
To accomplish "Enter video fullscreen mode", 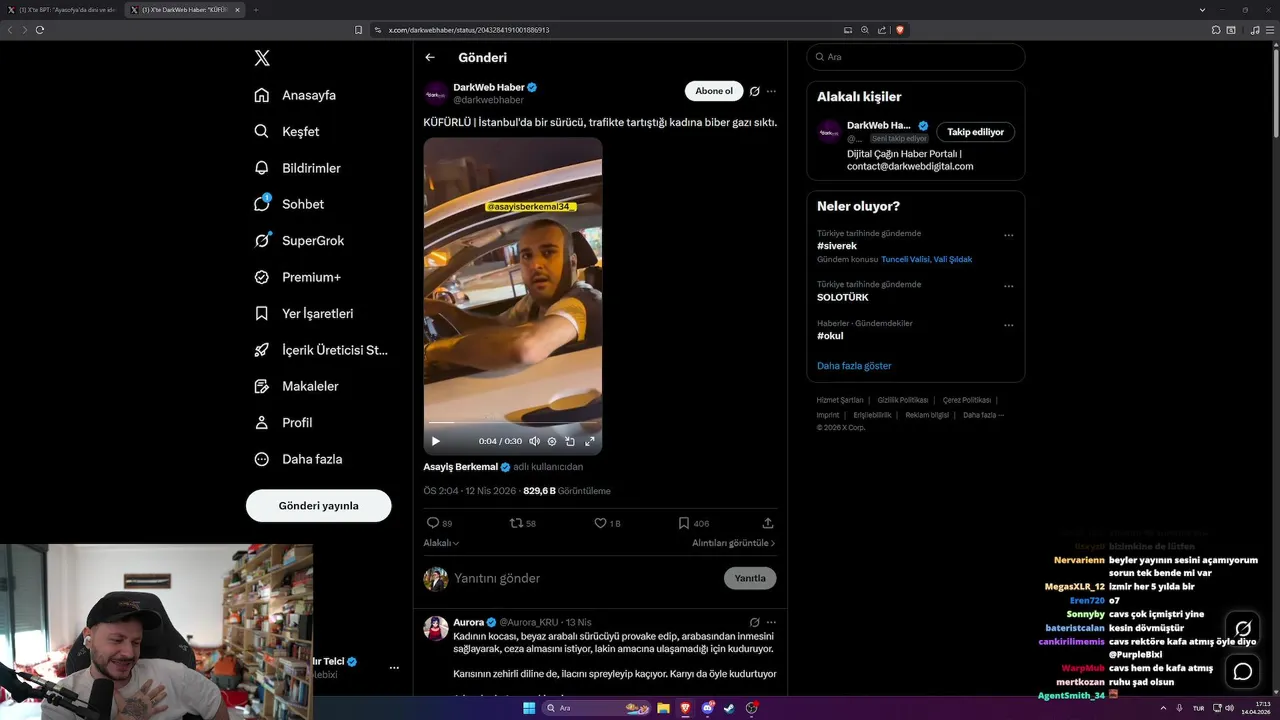I will 590,441.
